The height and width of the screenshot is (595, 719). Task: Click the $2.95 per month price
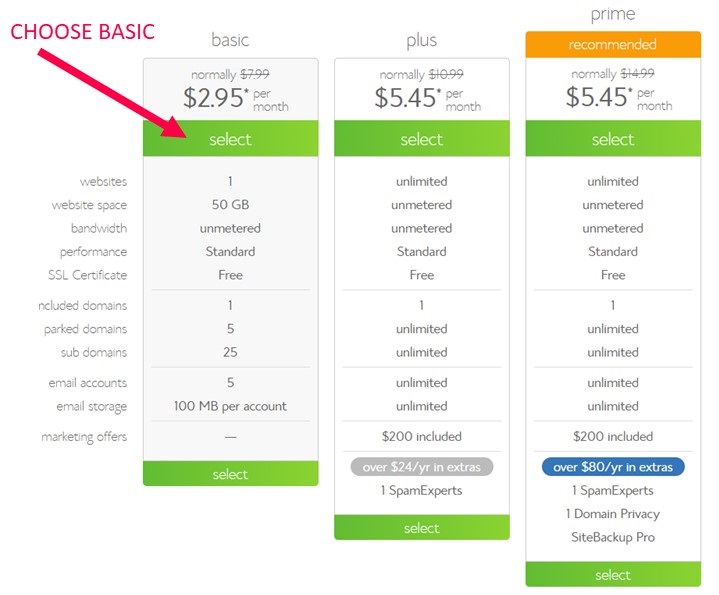coord(236,98)
